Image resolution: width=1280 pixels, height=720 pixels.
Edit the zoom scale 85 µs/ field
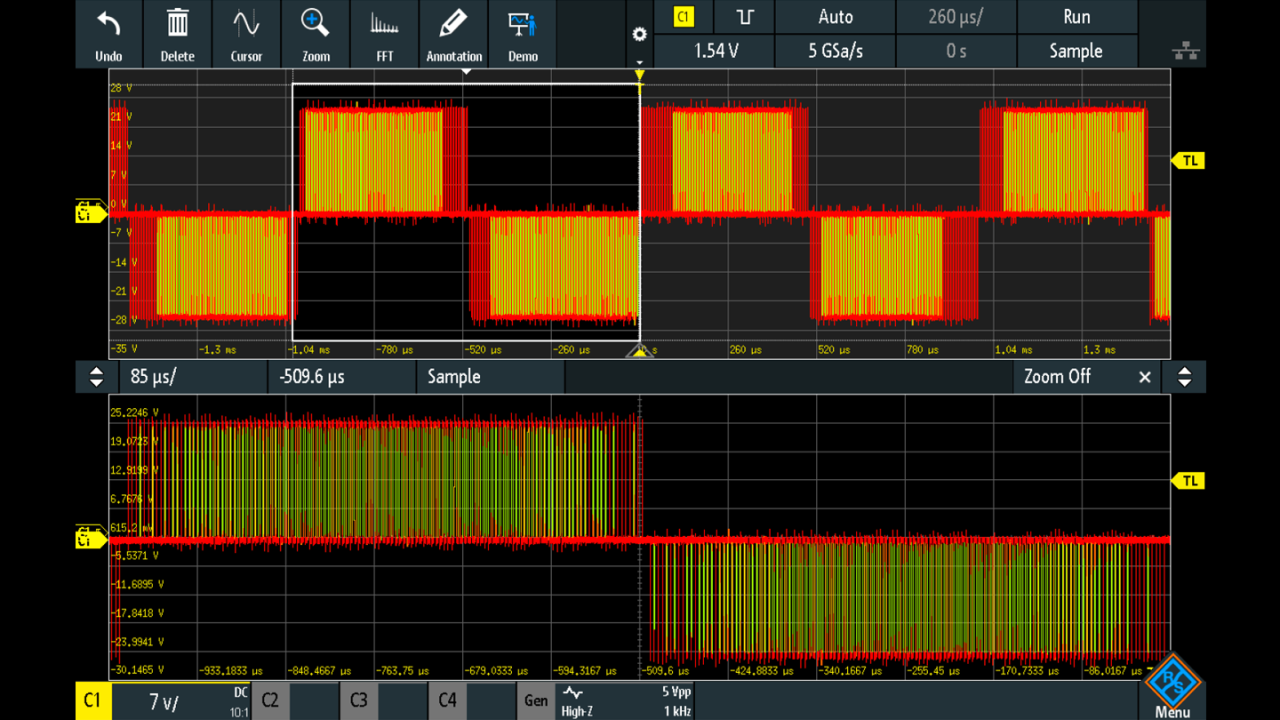192,377
